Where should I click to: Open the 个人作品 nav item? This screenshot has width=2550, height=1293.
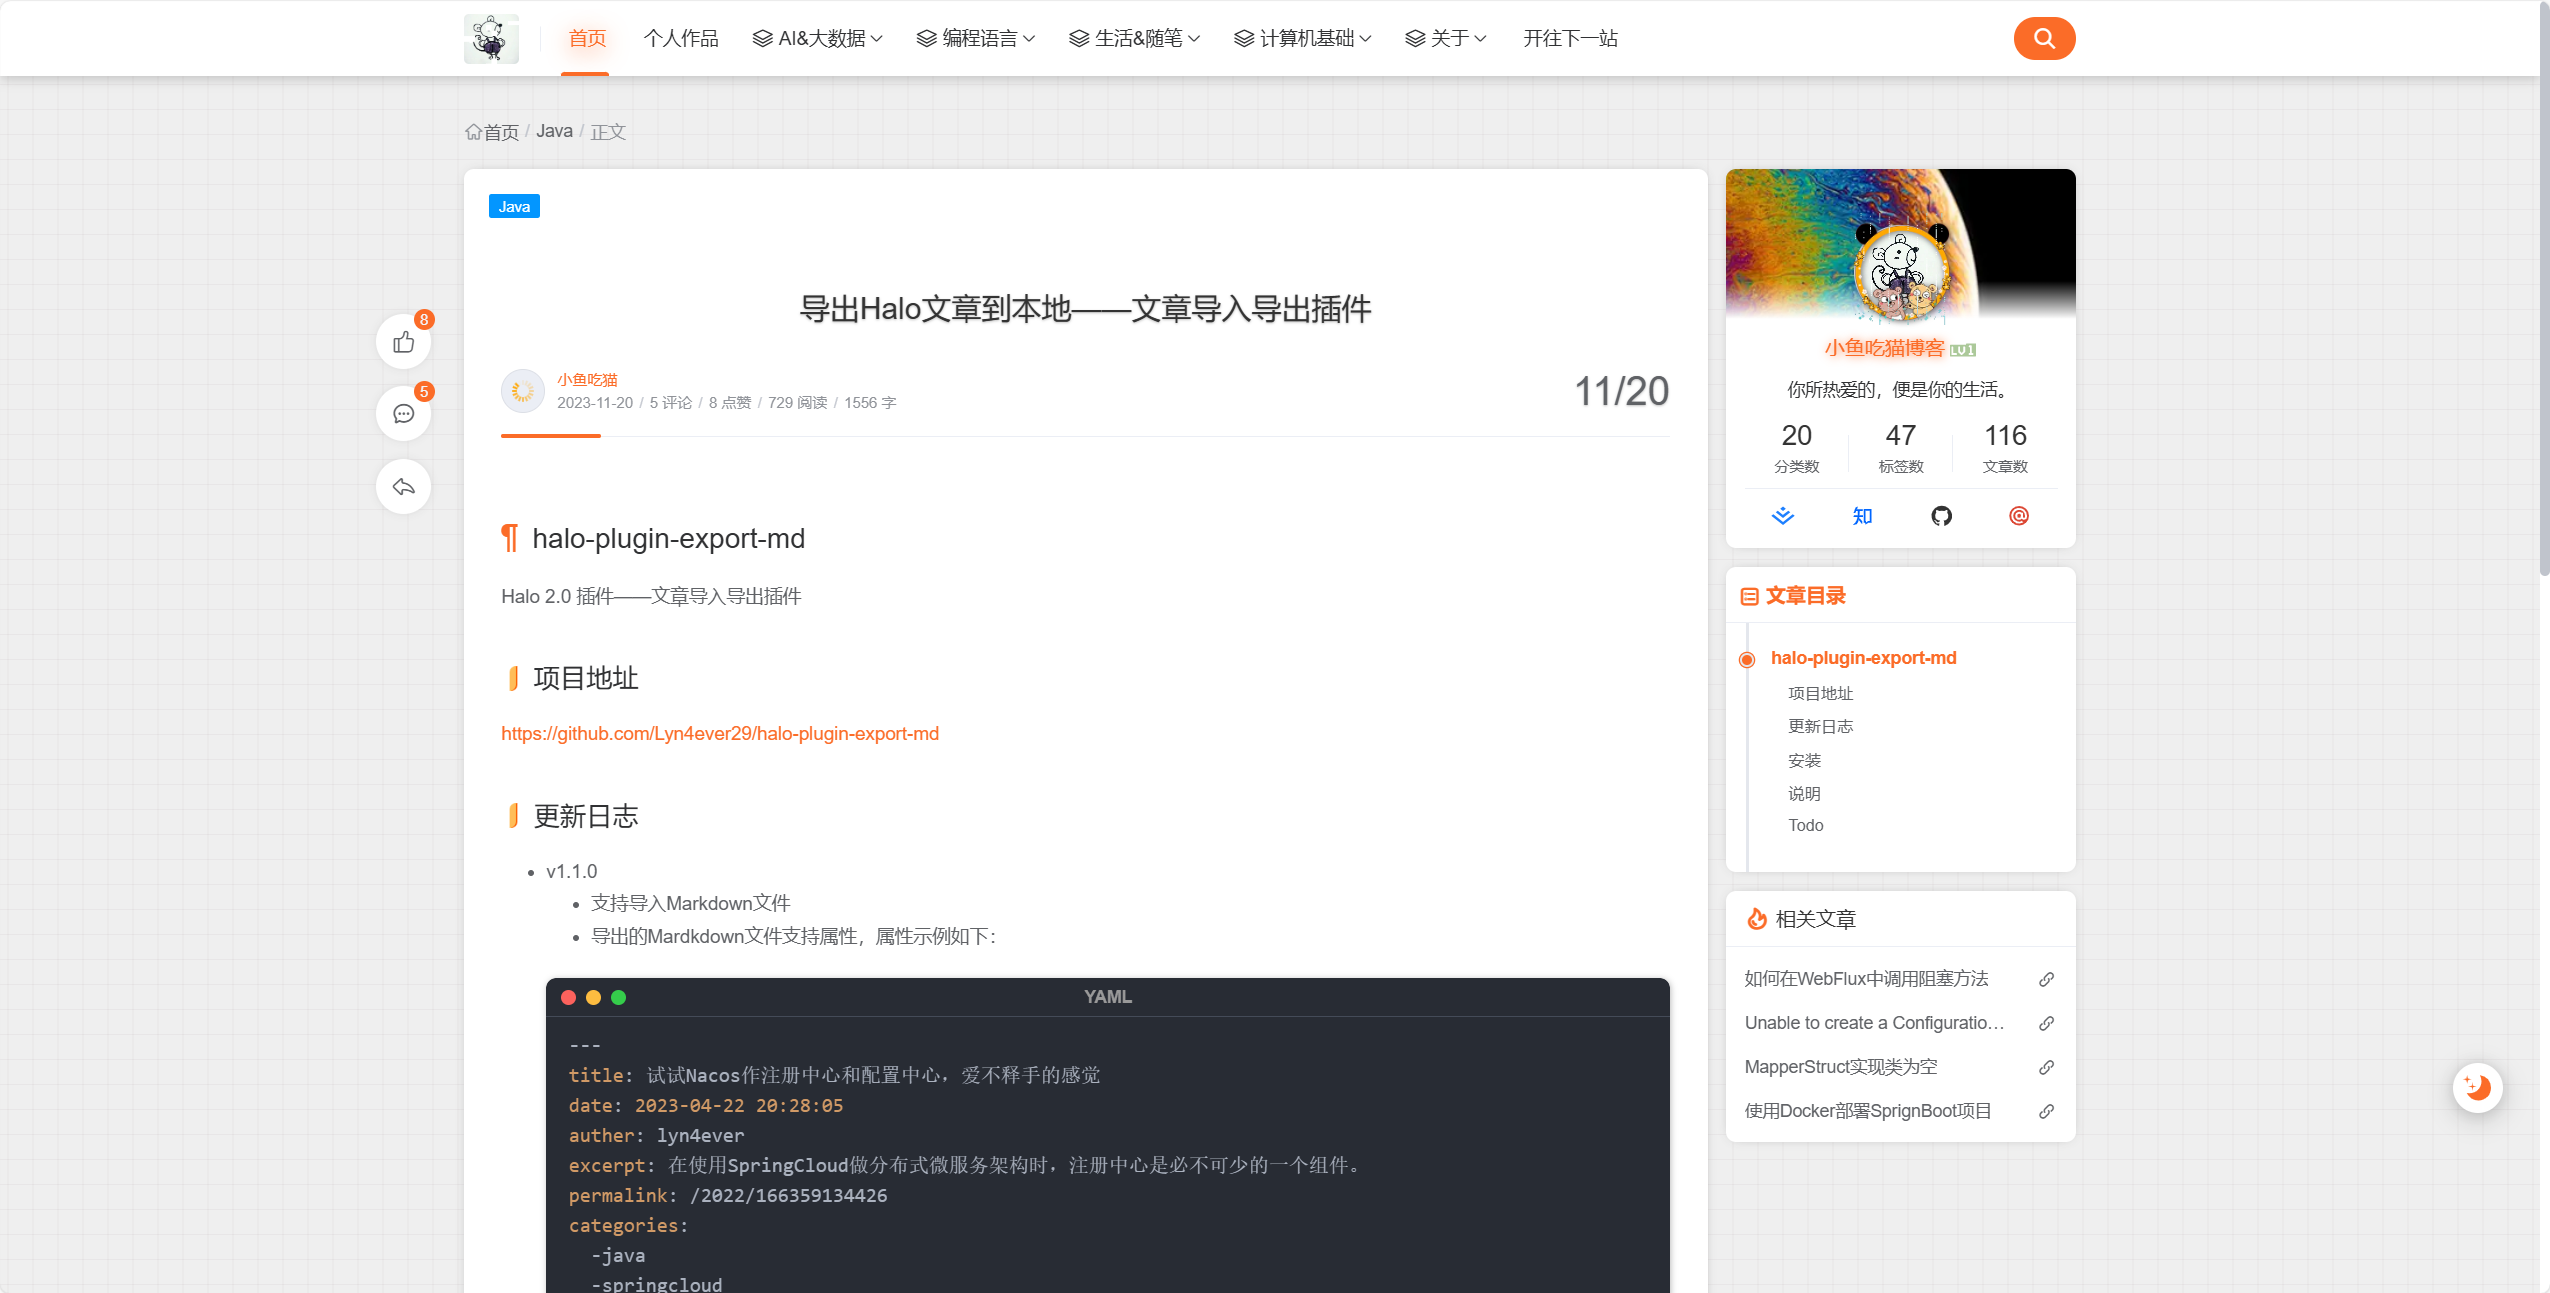coord(681,39)
